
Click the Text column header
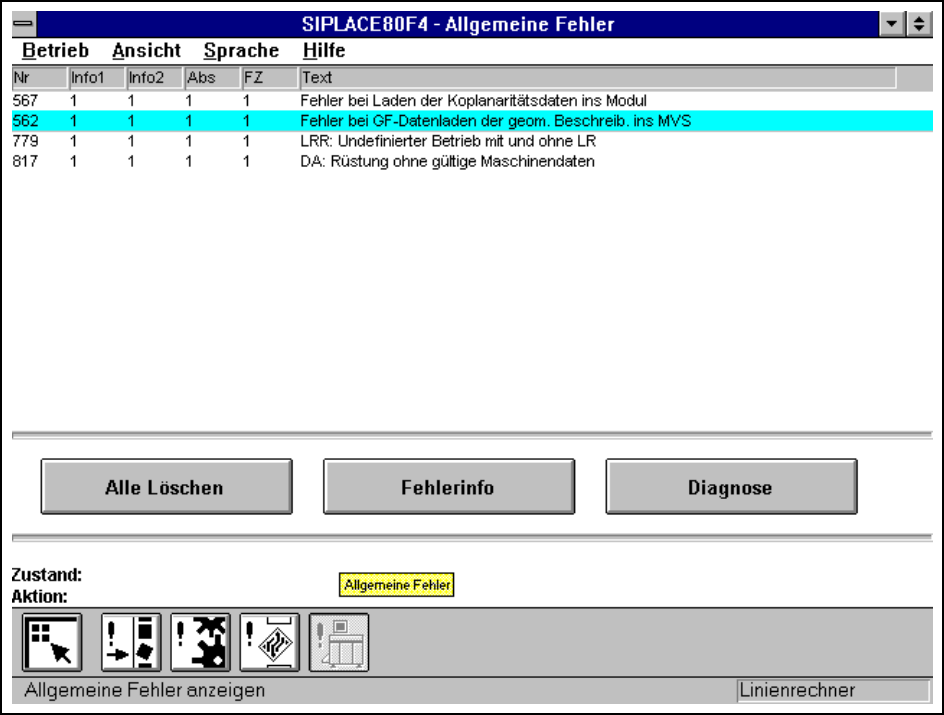(598, 78)
